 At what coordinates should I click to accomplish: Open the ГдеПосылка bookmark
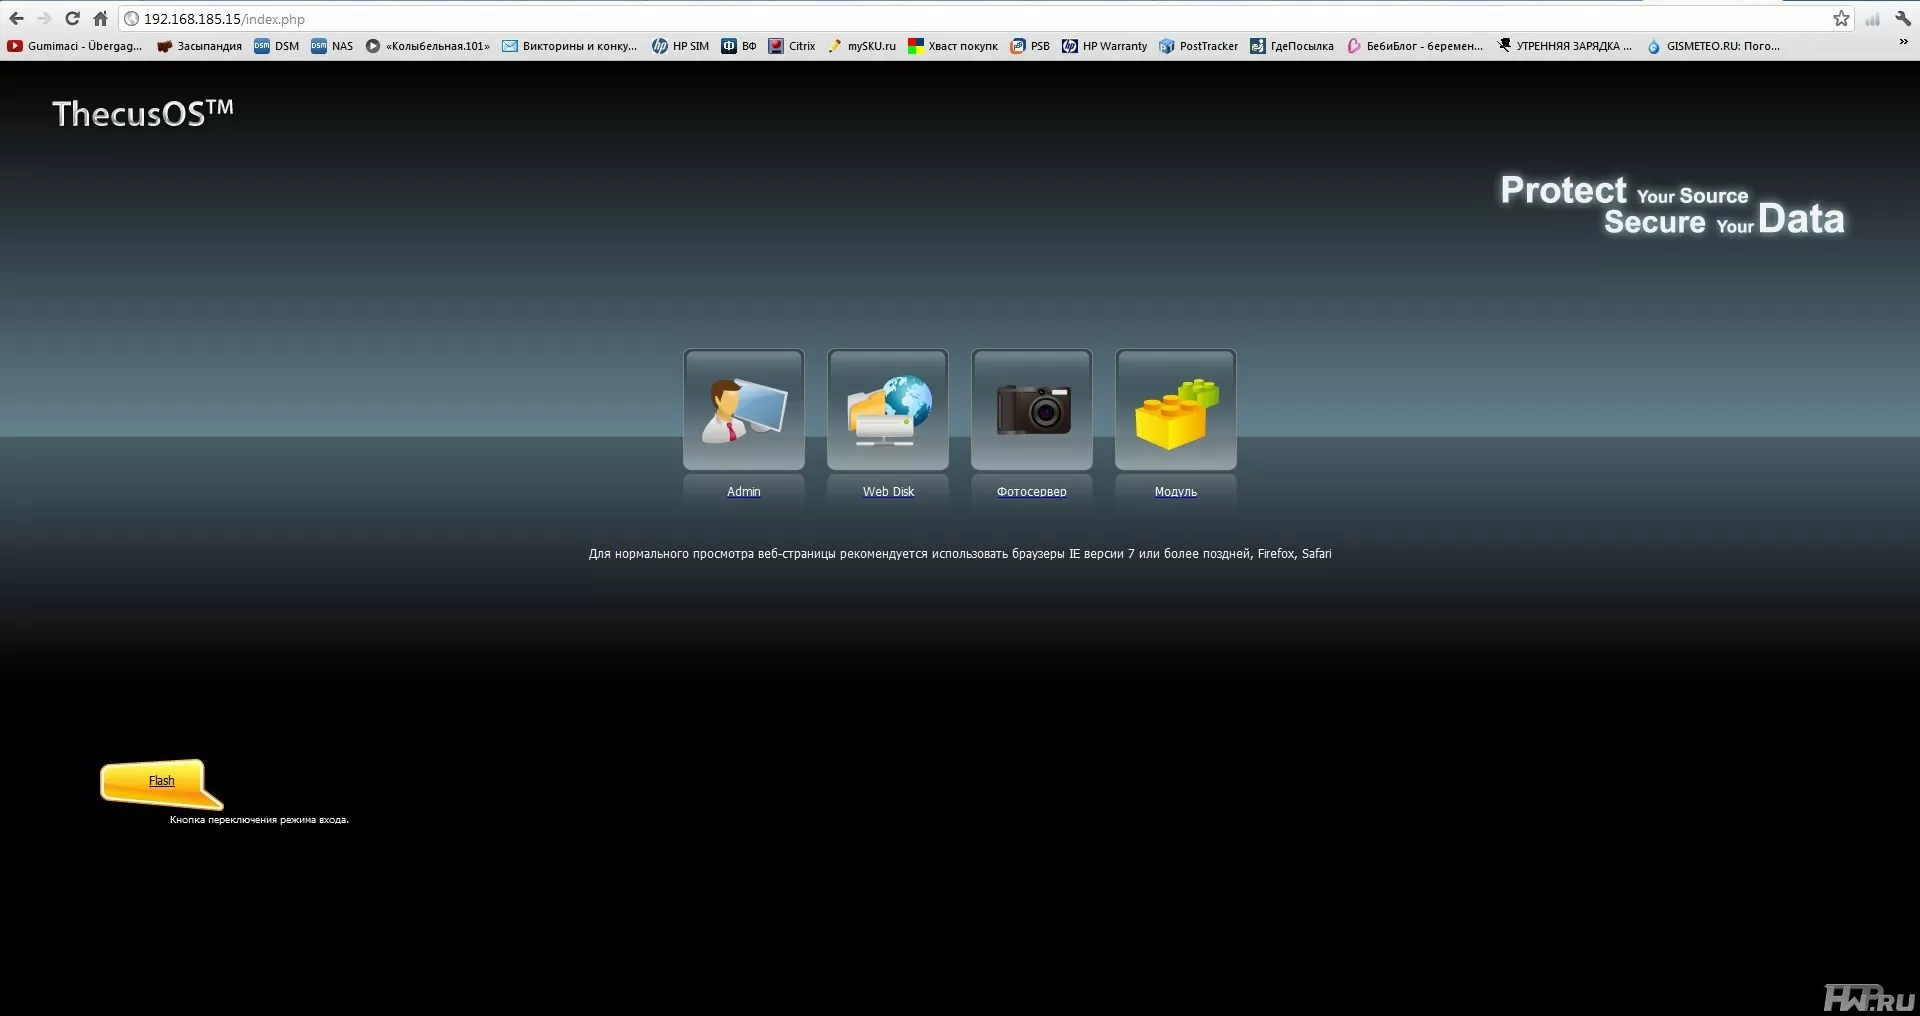click(x=1292, y=46)
